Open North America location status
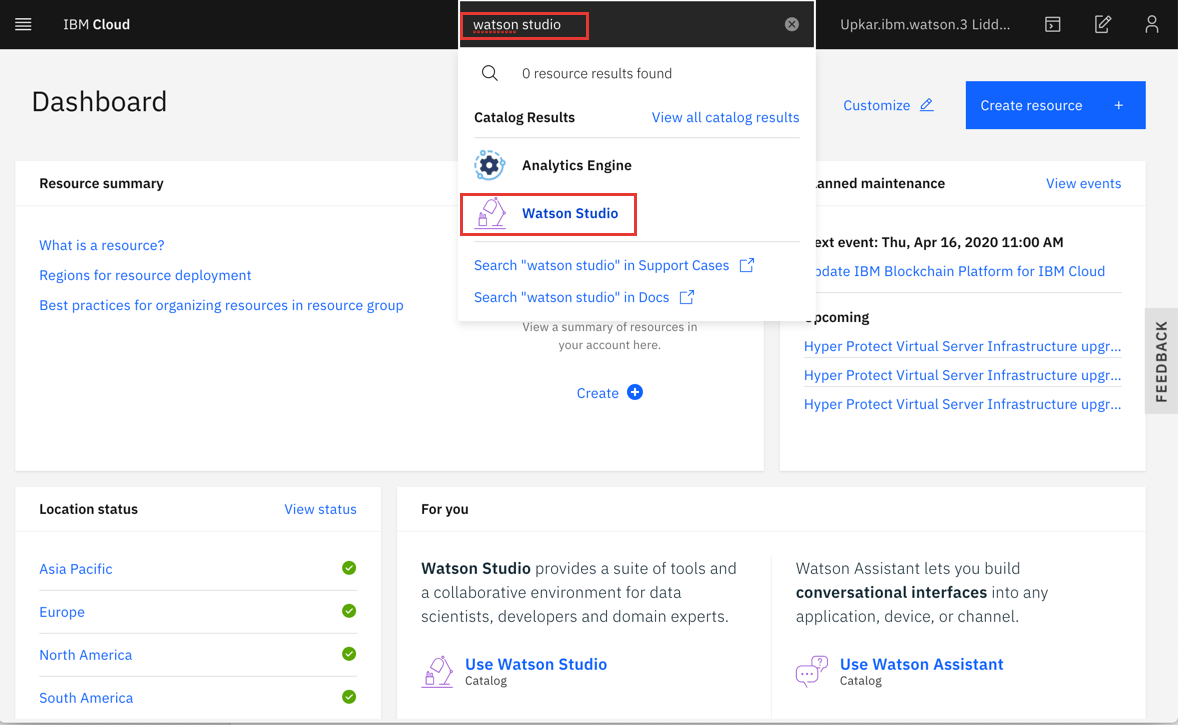The height and width of the screenshot is (725, 1178). coord(86,655)
